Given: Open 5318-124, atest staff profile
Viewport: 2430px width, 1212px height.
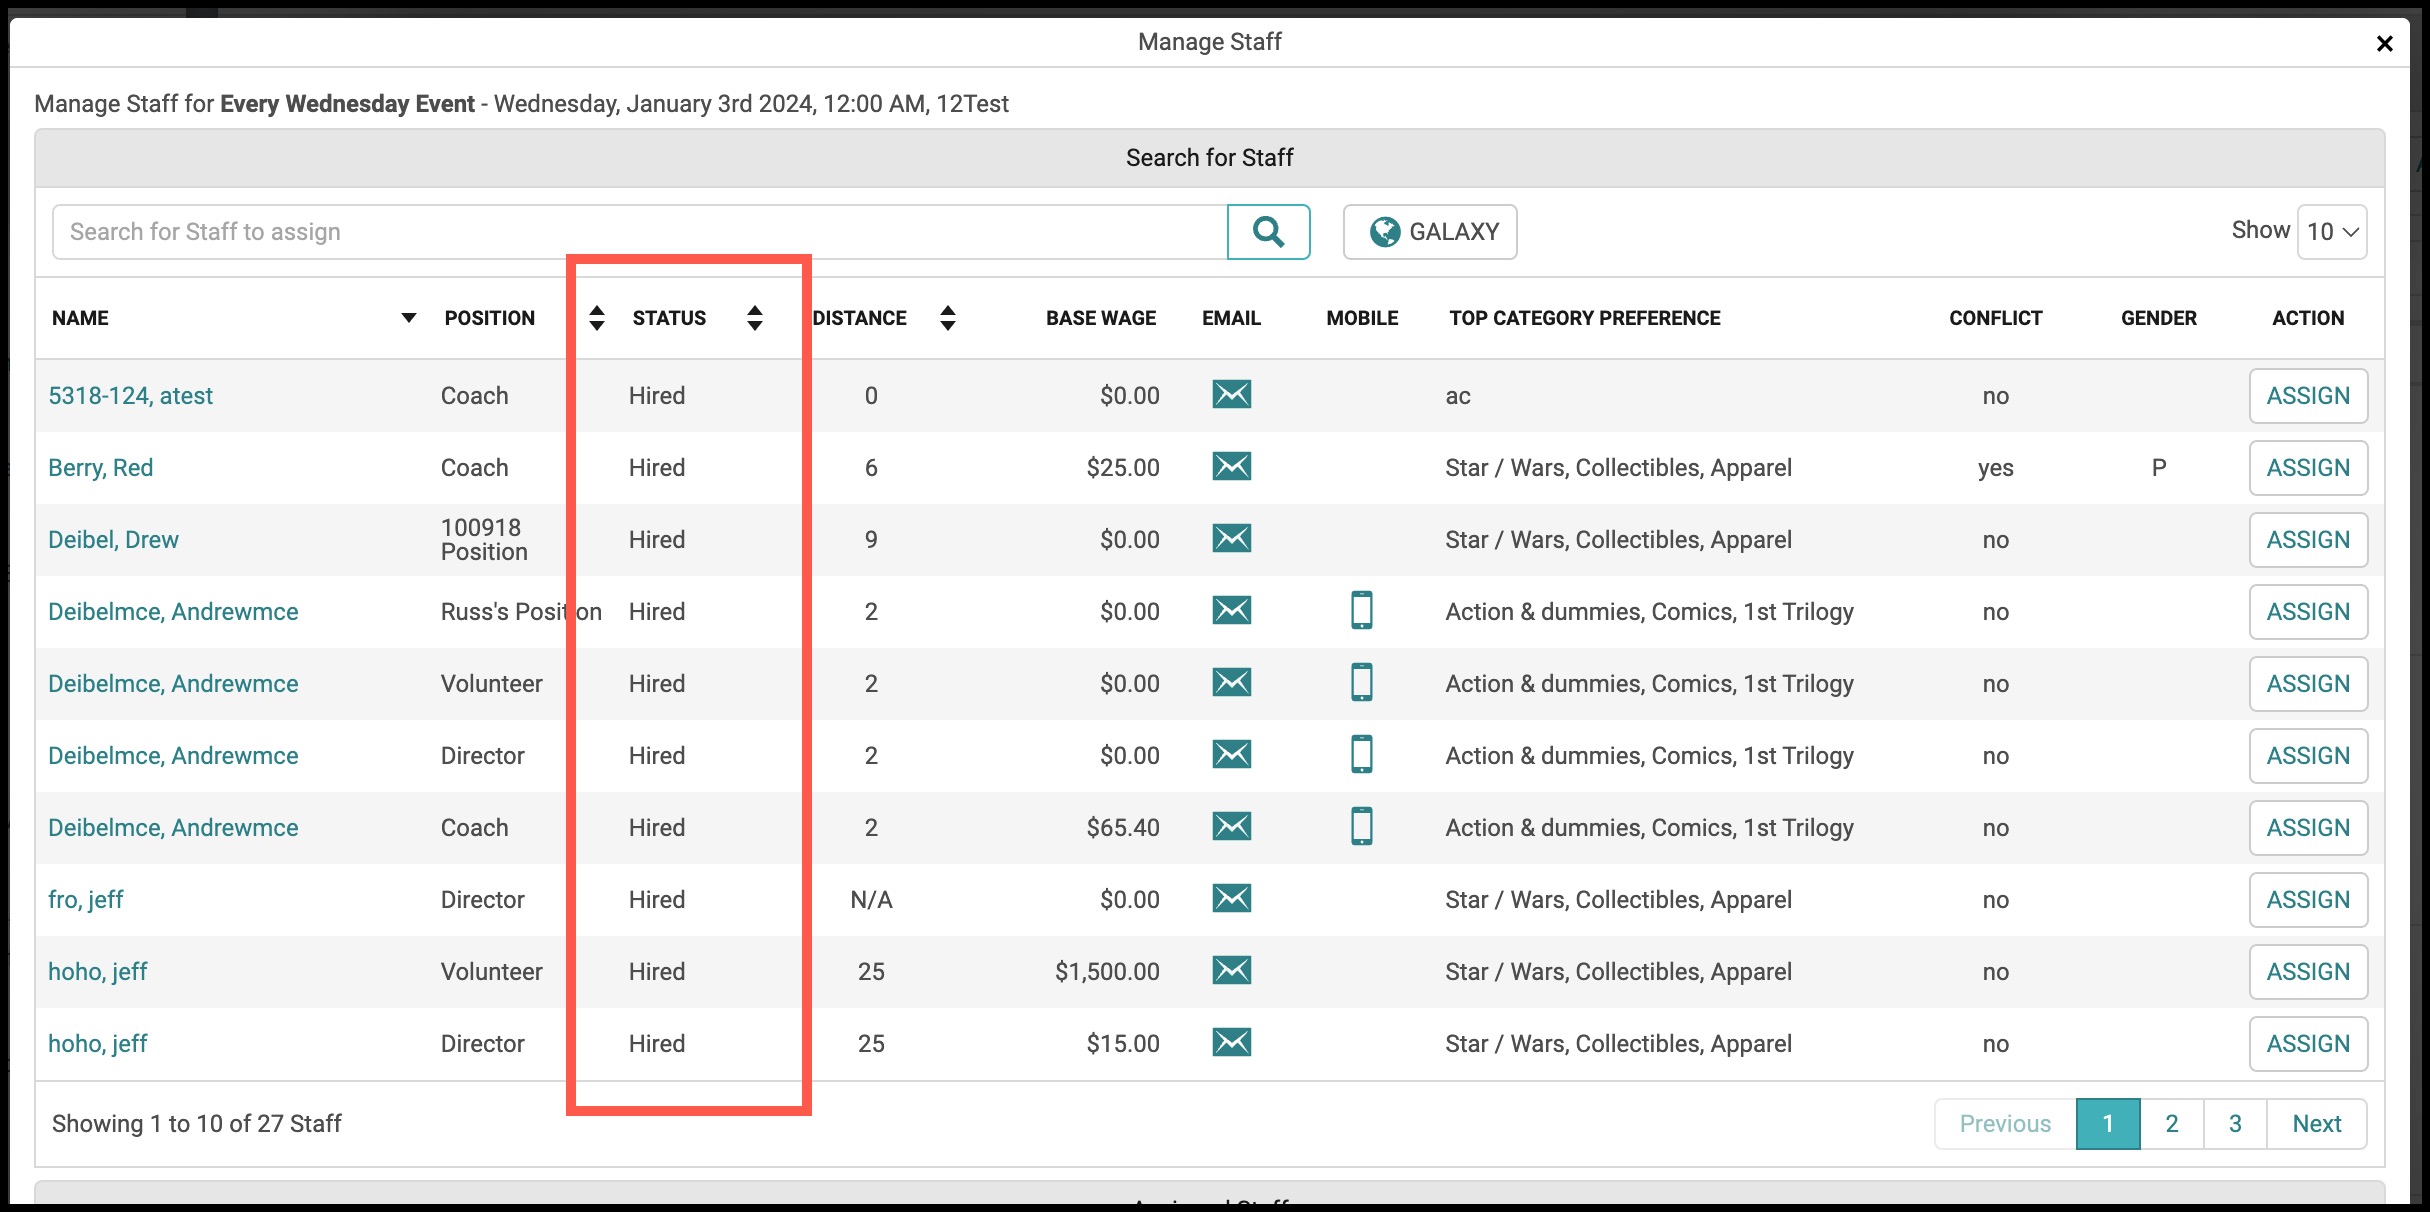Looking at the screenshot, I should tap(131, 396).
